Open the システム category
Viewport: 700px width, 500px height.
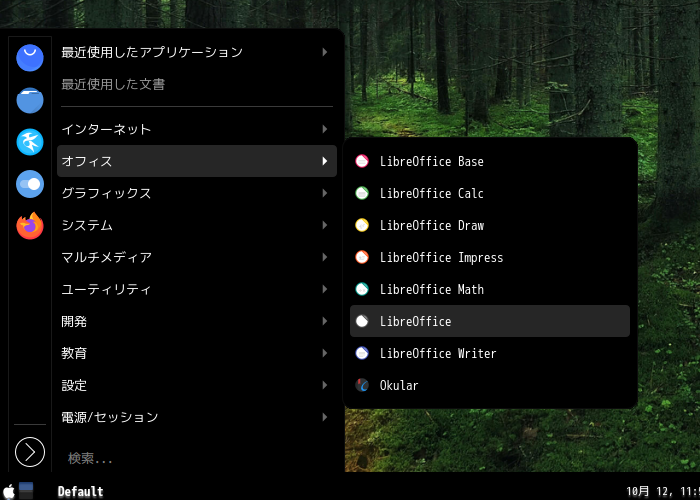(x=197, y=225)
